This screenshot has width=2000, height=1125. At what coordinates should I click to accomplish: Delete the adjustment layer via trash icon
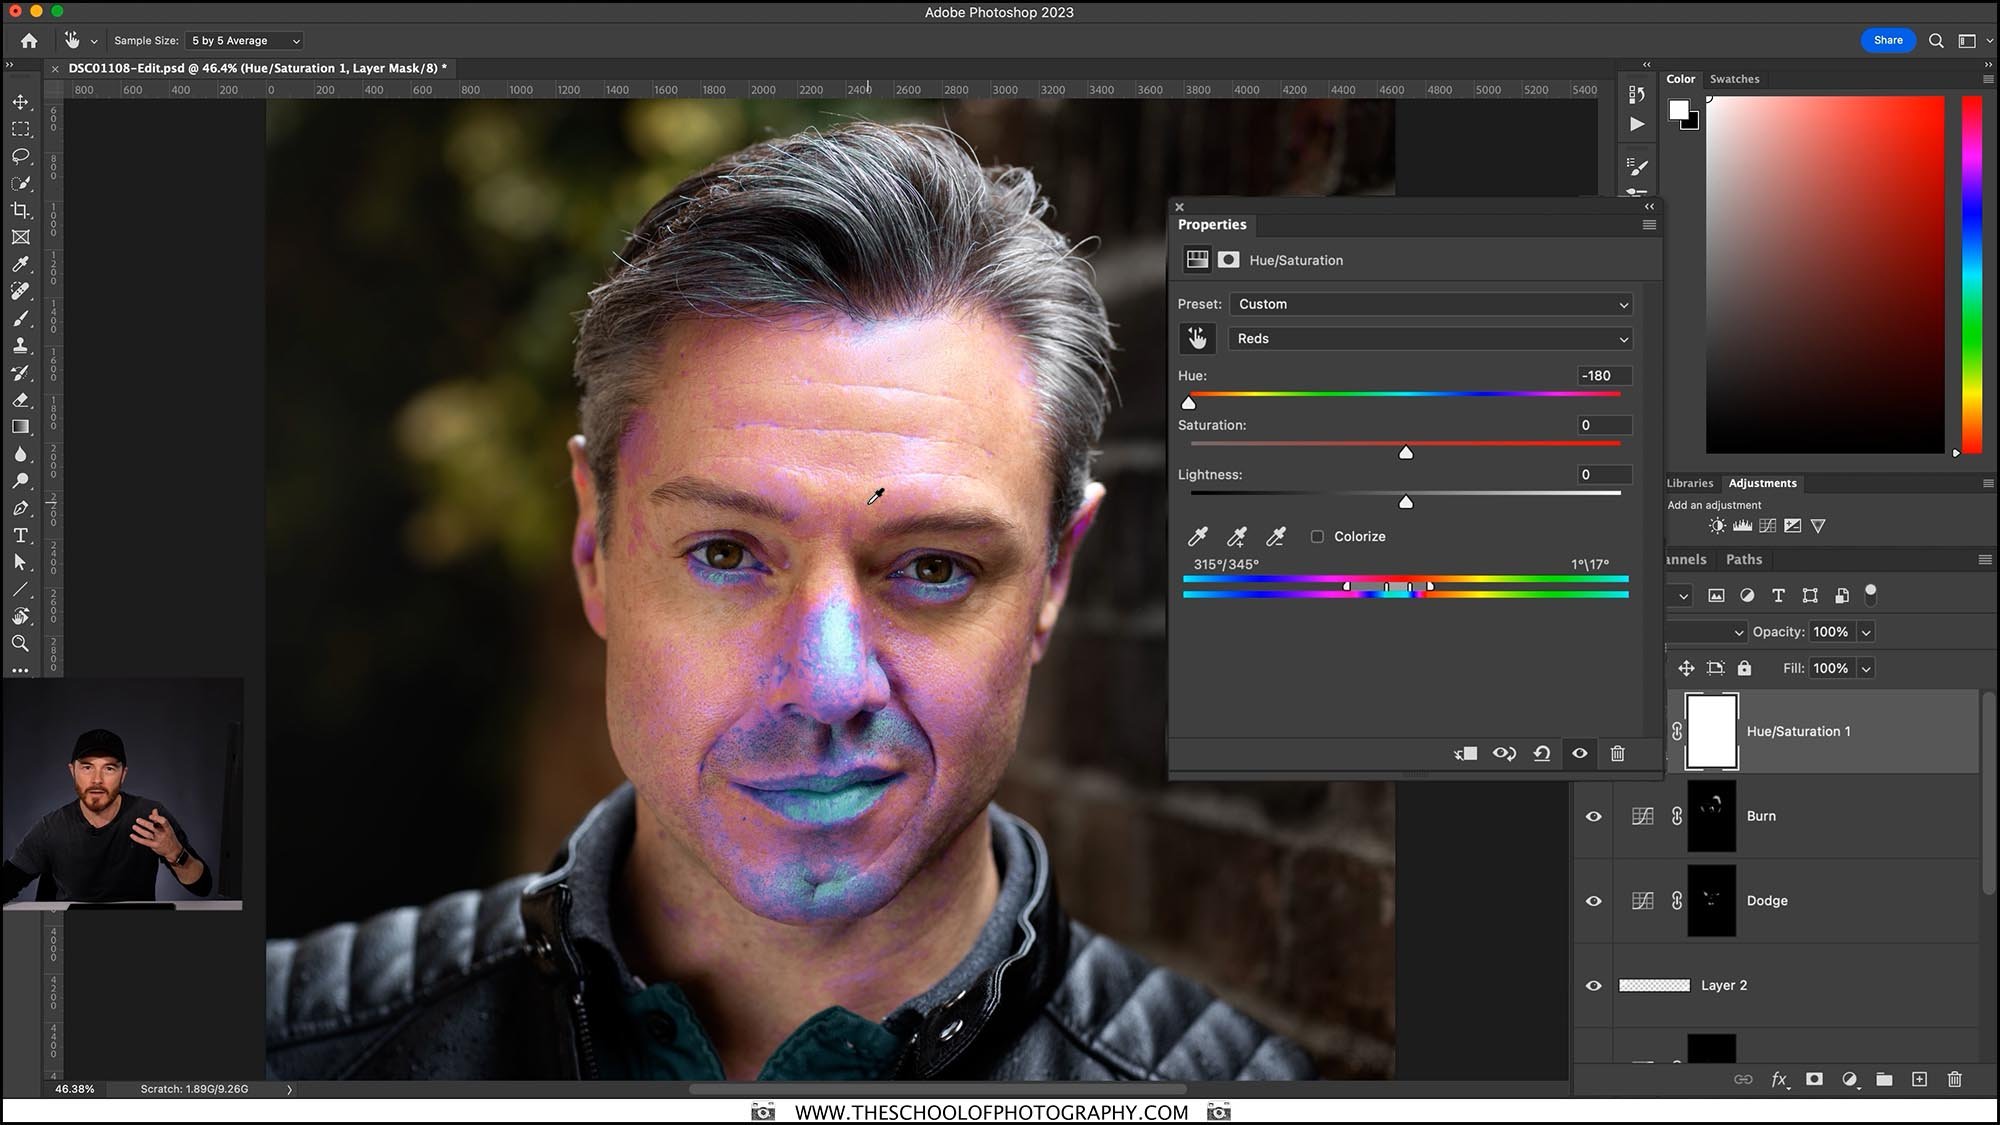[1617, 753]
